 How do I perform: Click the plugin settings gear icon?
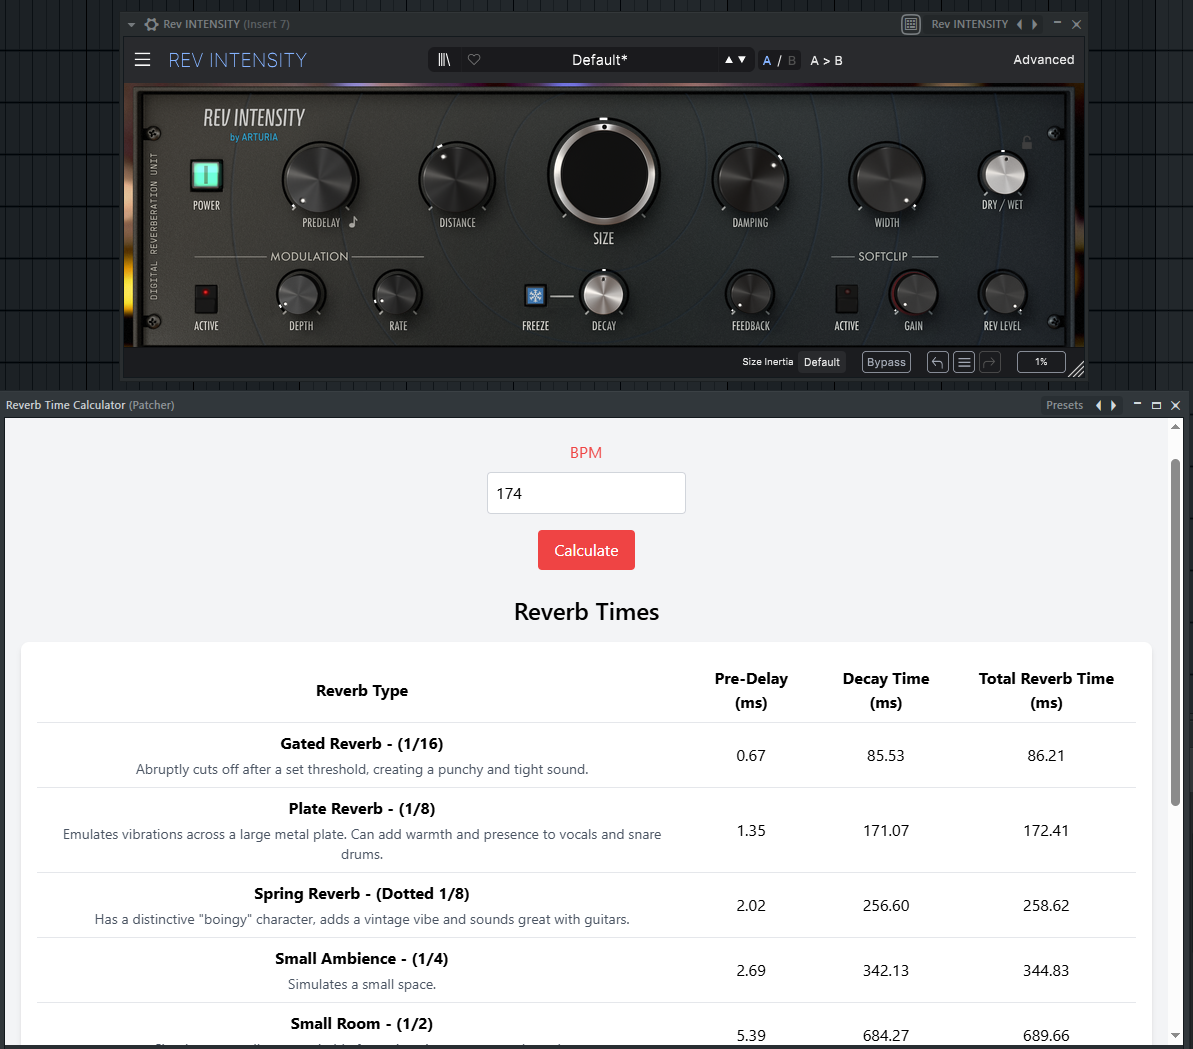tap(151, 24)
